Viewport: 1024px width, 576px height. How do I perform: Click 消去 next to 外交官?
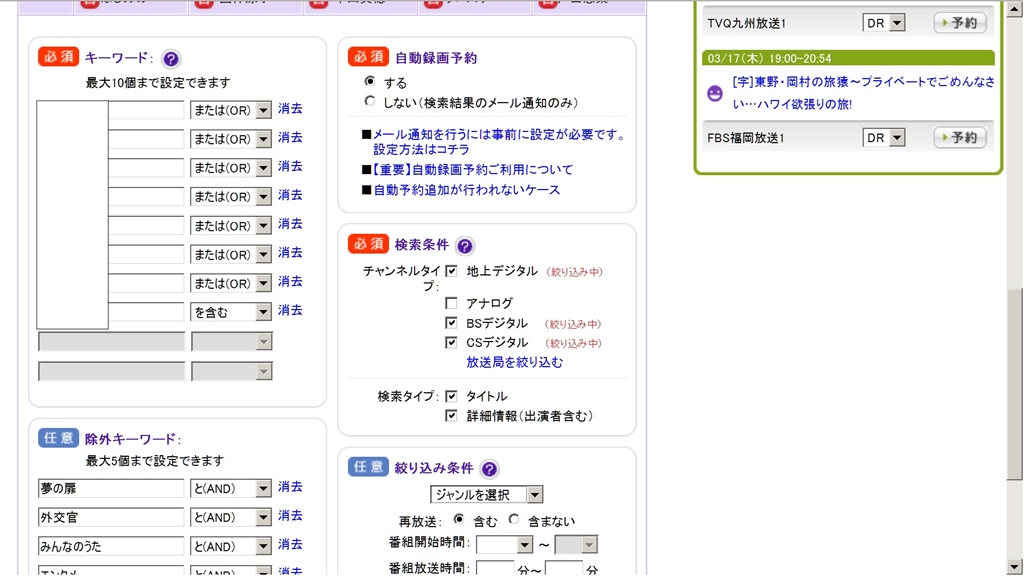click(290, 516)
